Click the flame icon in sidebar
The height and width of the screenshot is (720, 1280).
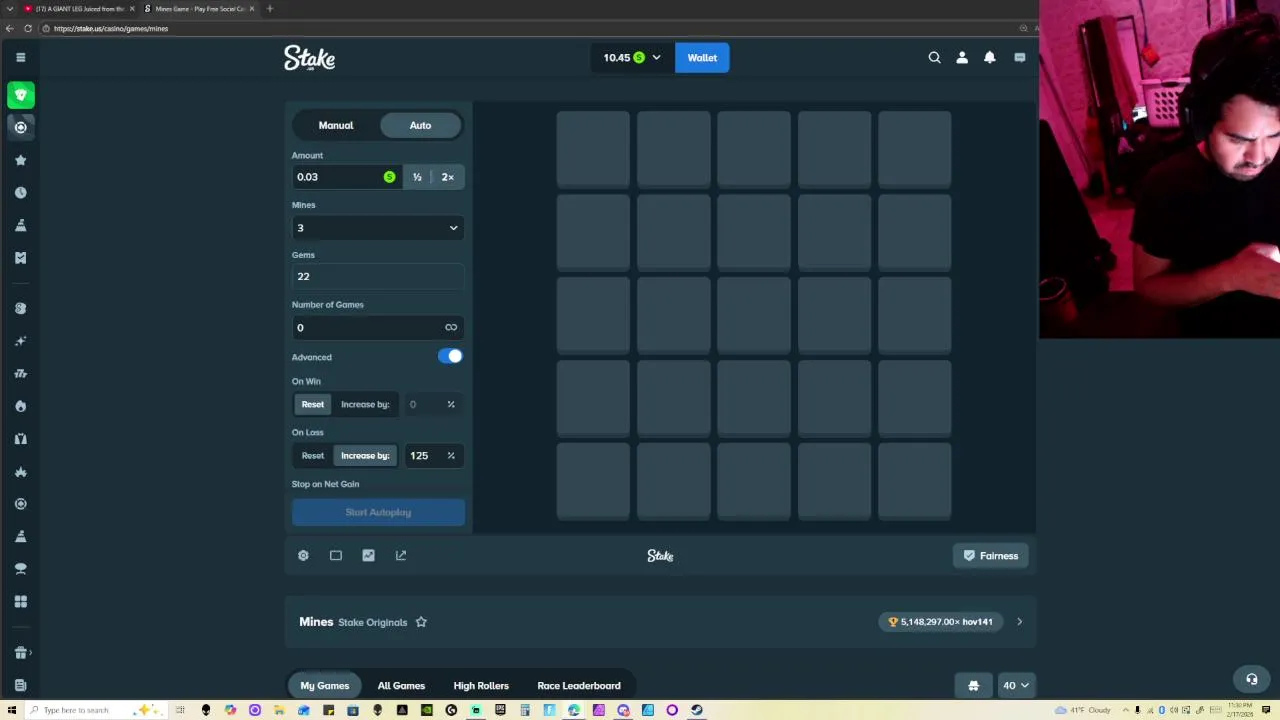20,406
